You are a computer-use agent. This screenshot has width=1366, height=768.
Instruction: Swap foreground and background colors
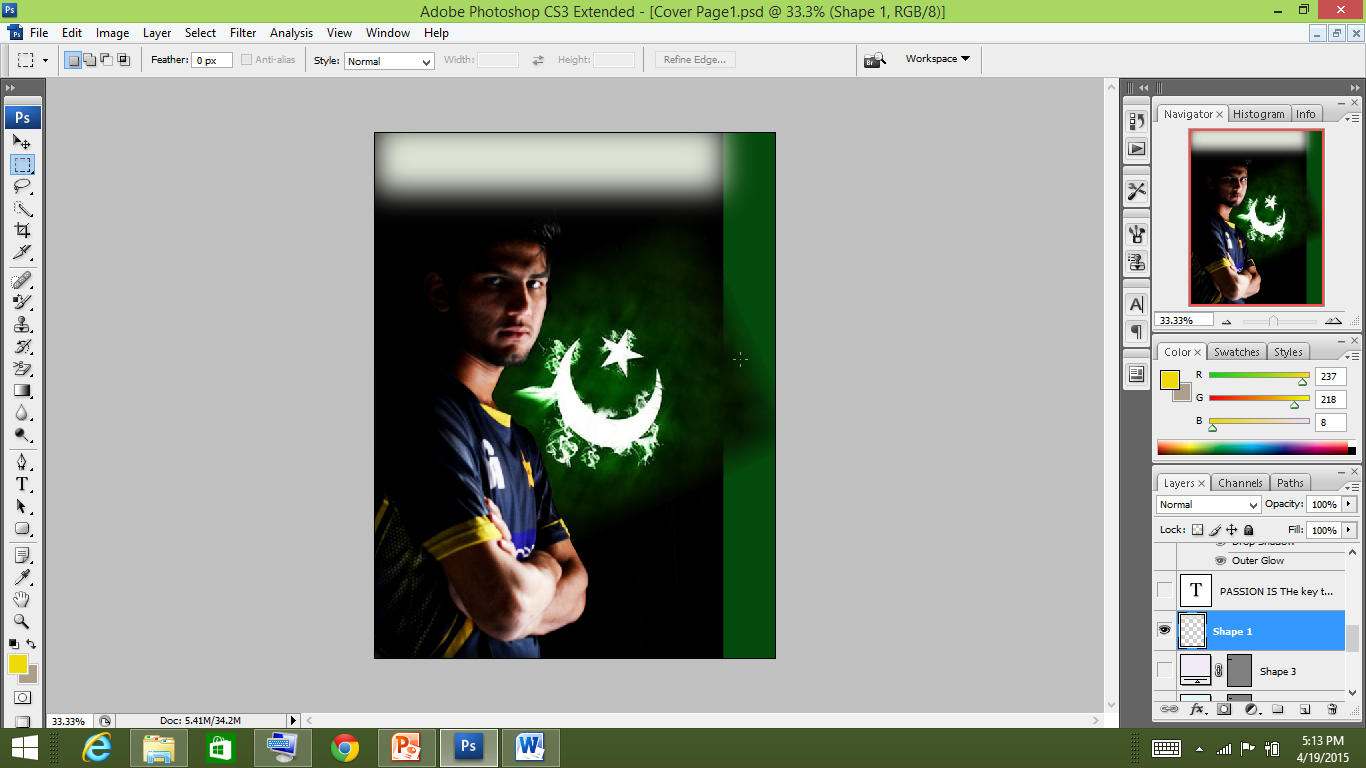click(31, 644)
